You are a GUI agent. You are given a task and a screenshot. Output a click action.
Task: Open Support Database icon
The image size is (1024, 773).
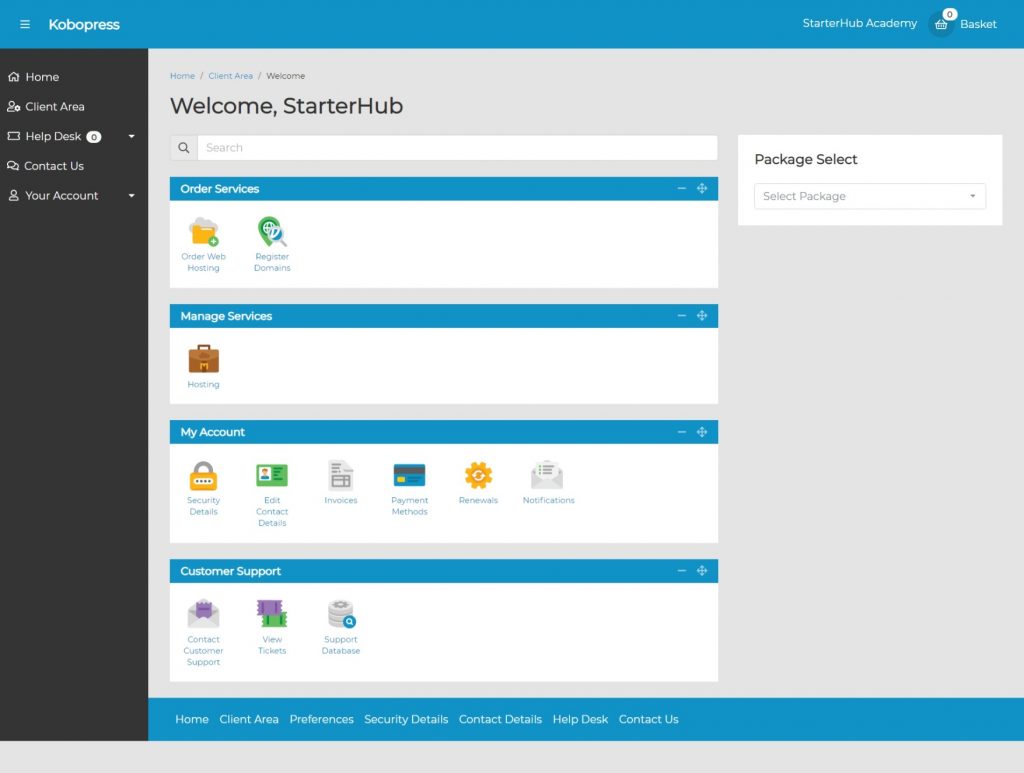click(341, 614)
